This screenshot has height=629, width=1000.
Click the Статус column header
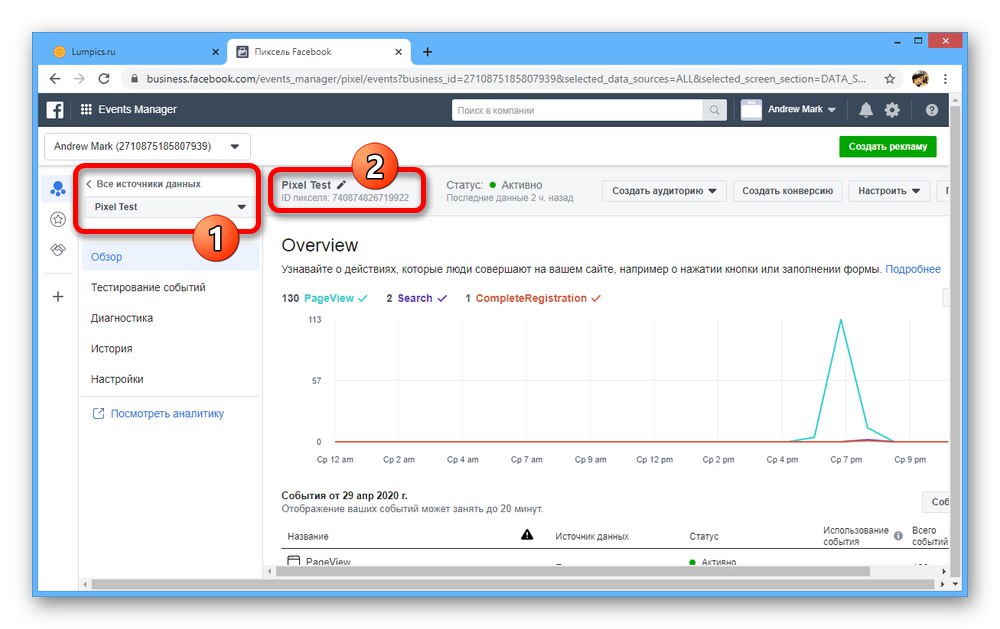tap(703, 536)
